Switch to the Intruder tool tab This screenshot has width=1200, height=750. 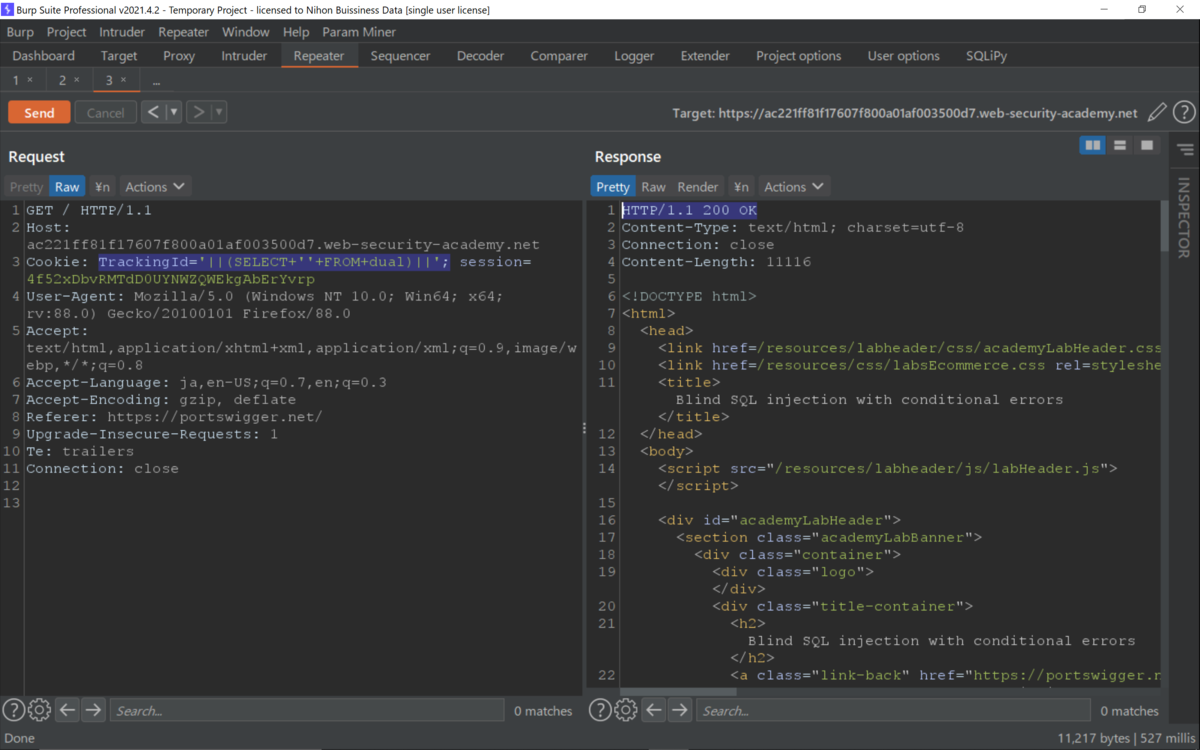pyautogui.click(x=244, y=56)
